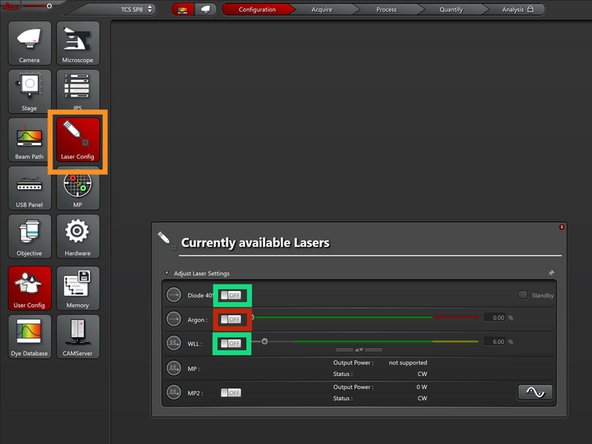Click the WLL laser round icon
Image resolution: width=592 pixels, height=444 pixels.
pos(174,343)
